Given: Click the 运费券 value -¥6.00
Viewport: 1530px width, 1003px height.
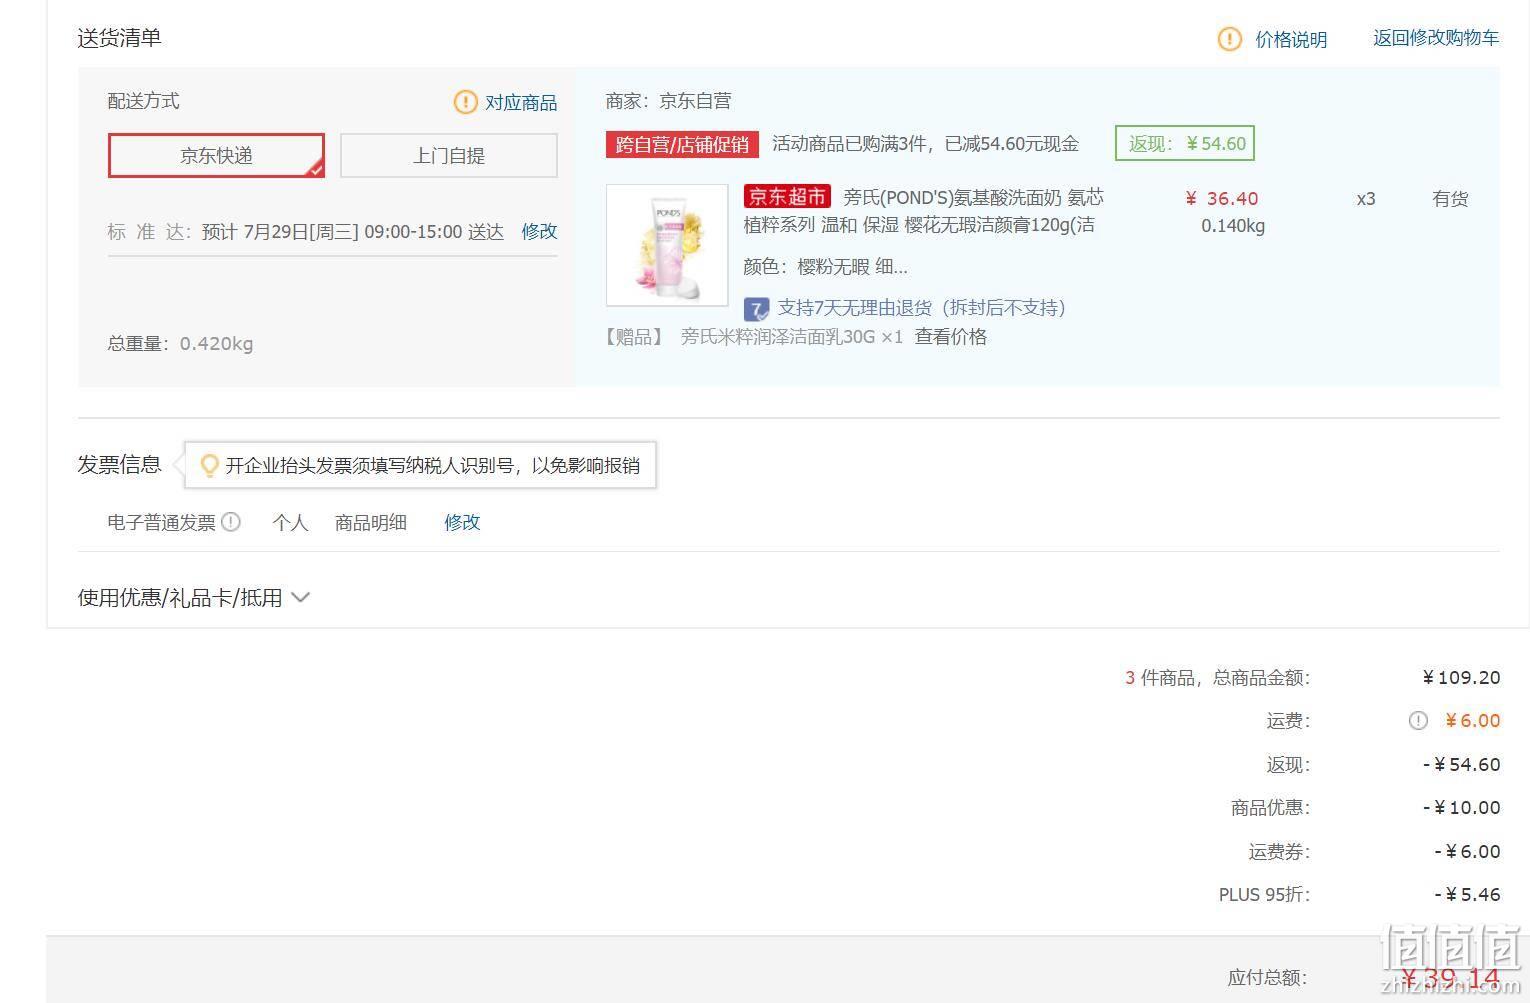Looking at the screenshot, I should pyautogui.click(x=1467, y=852).
